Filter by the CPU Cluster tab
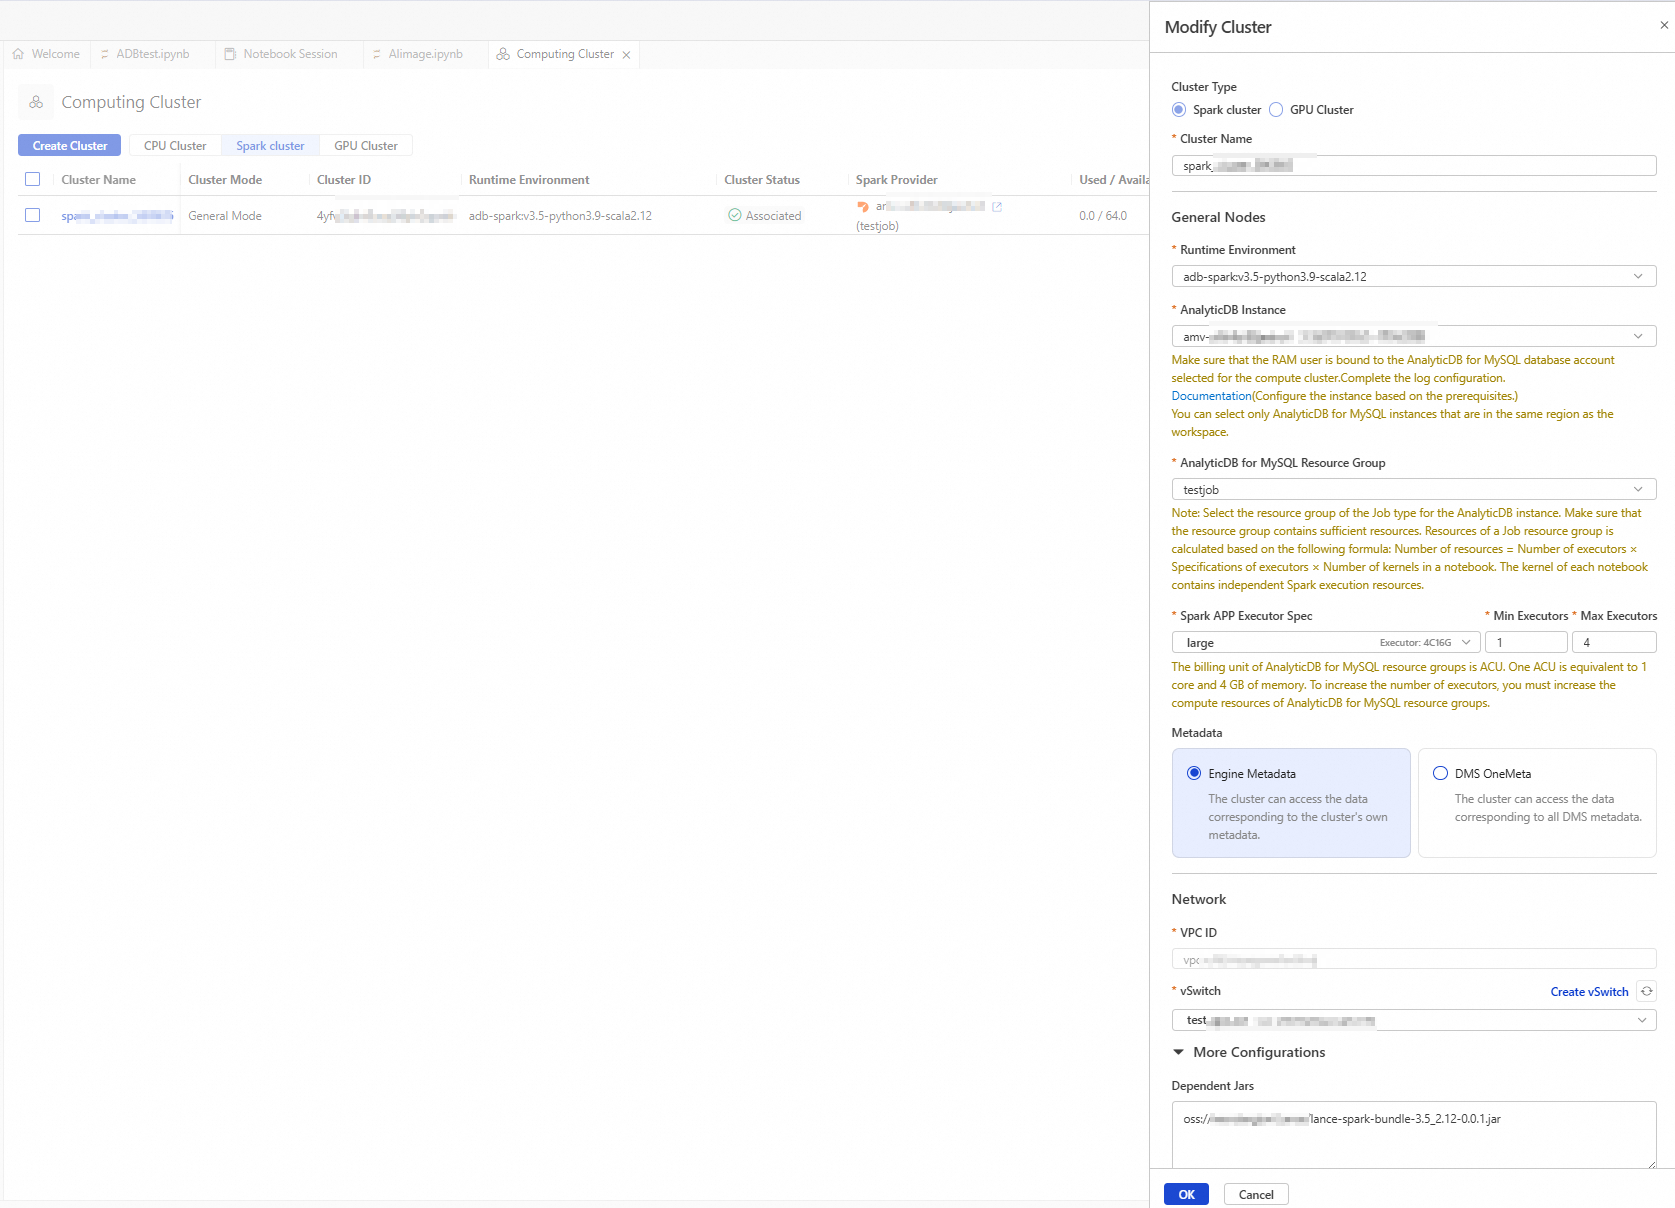The width and height of the screenshot is (1675, 1208). click(x=175, y=146)
